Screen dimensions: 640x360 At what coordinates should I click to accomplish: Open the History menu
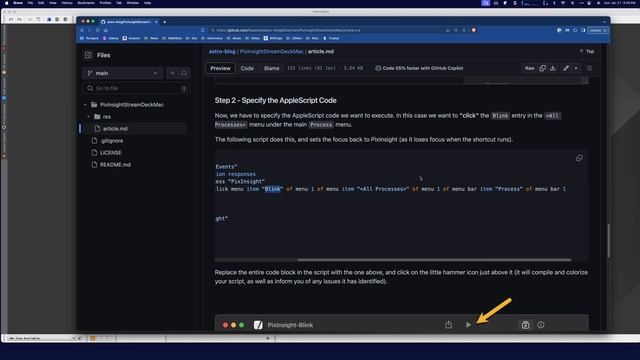pyautogui.click(x=67, y=3)
